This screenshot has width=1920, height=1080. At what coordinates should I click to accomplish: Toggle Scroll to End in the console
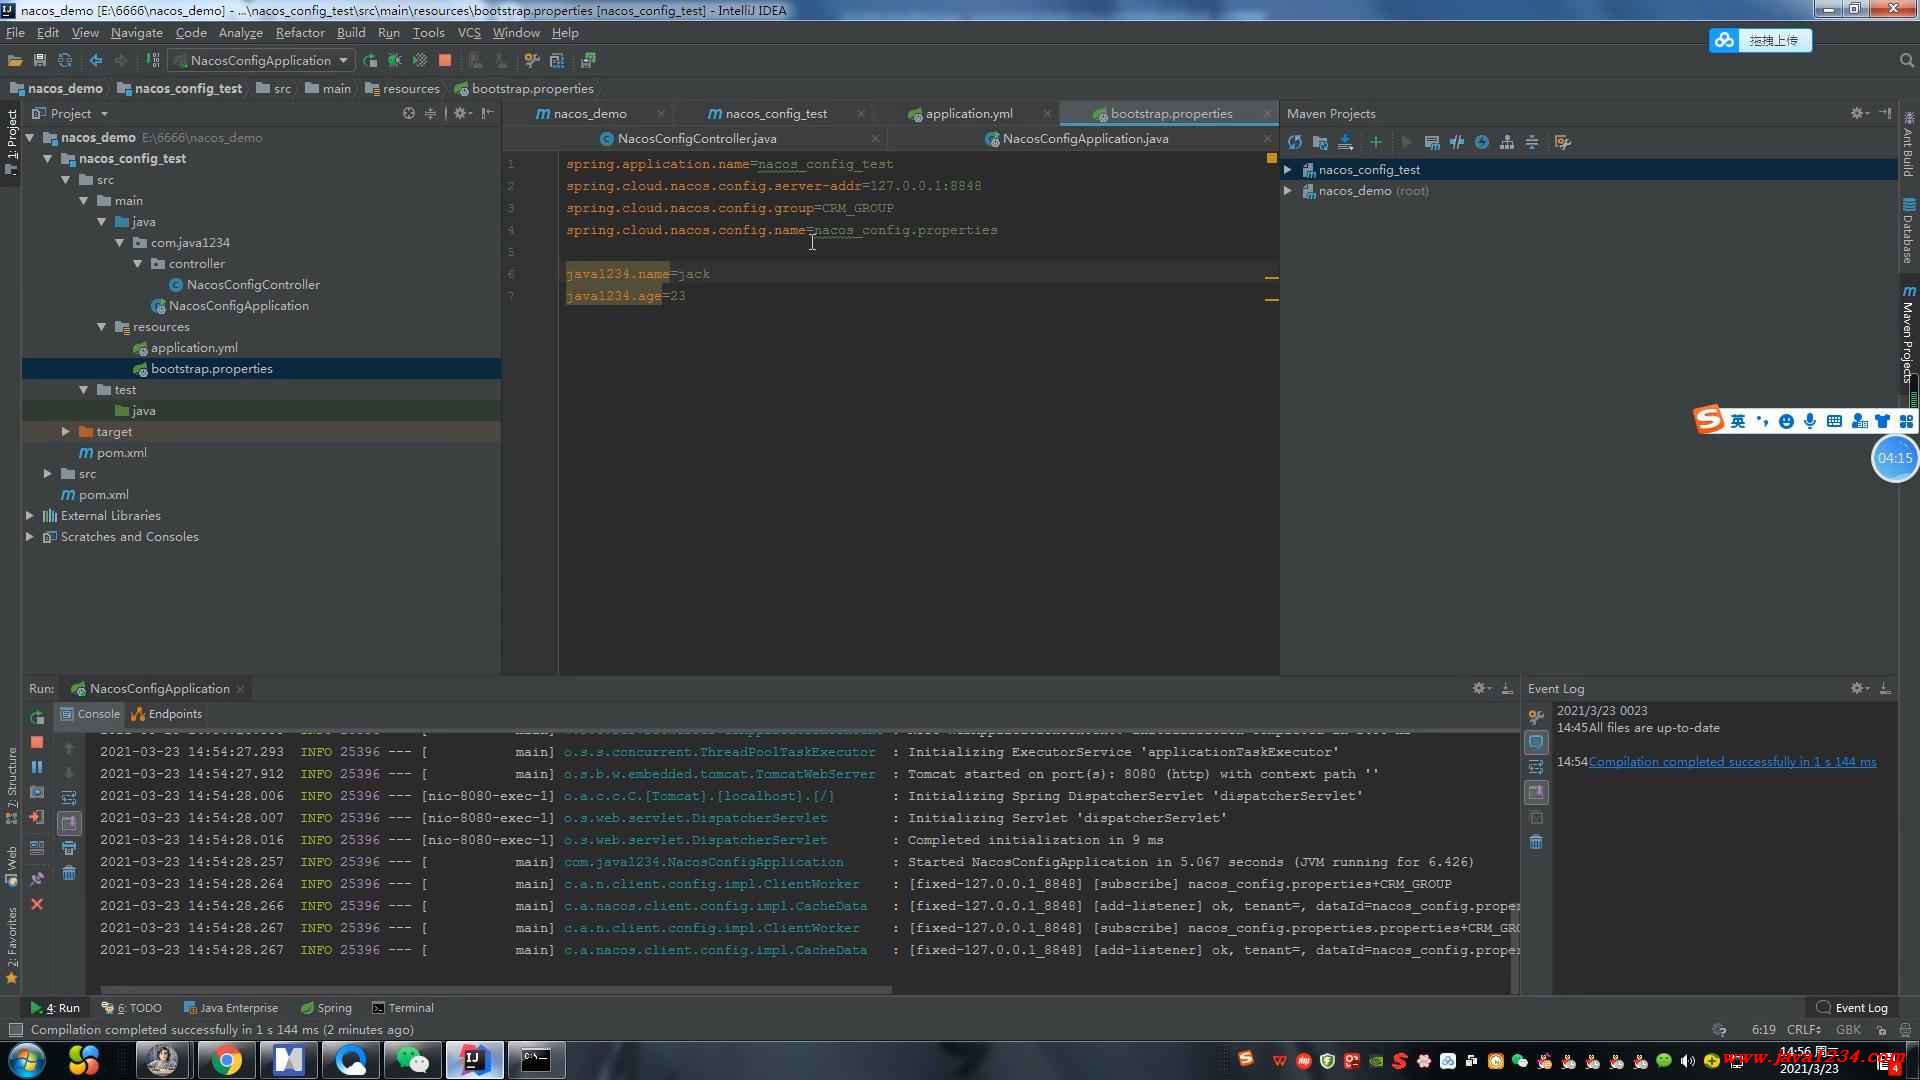[69, 823]
